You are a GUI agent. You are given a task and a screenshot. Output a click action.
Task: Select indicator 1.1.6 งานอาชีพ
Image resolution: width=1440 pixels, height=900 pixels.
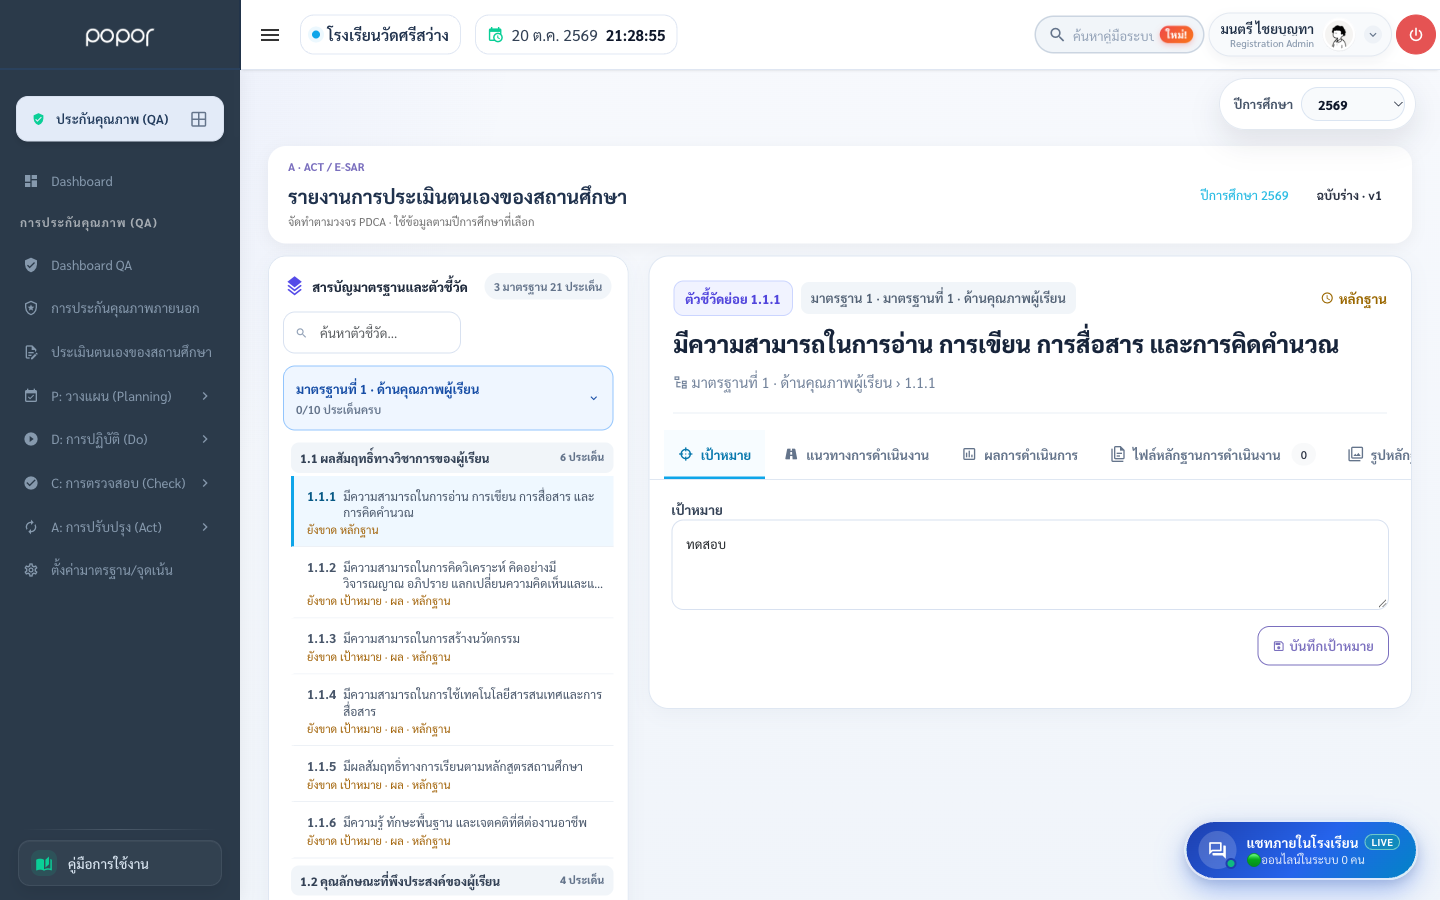coord(452,830)
